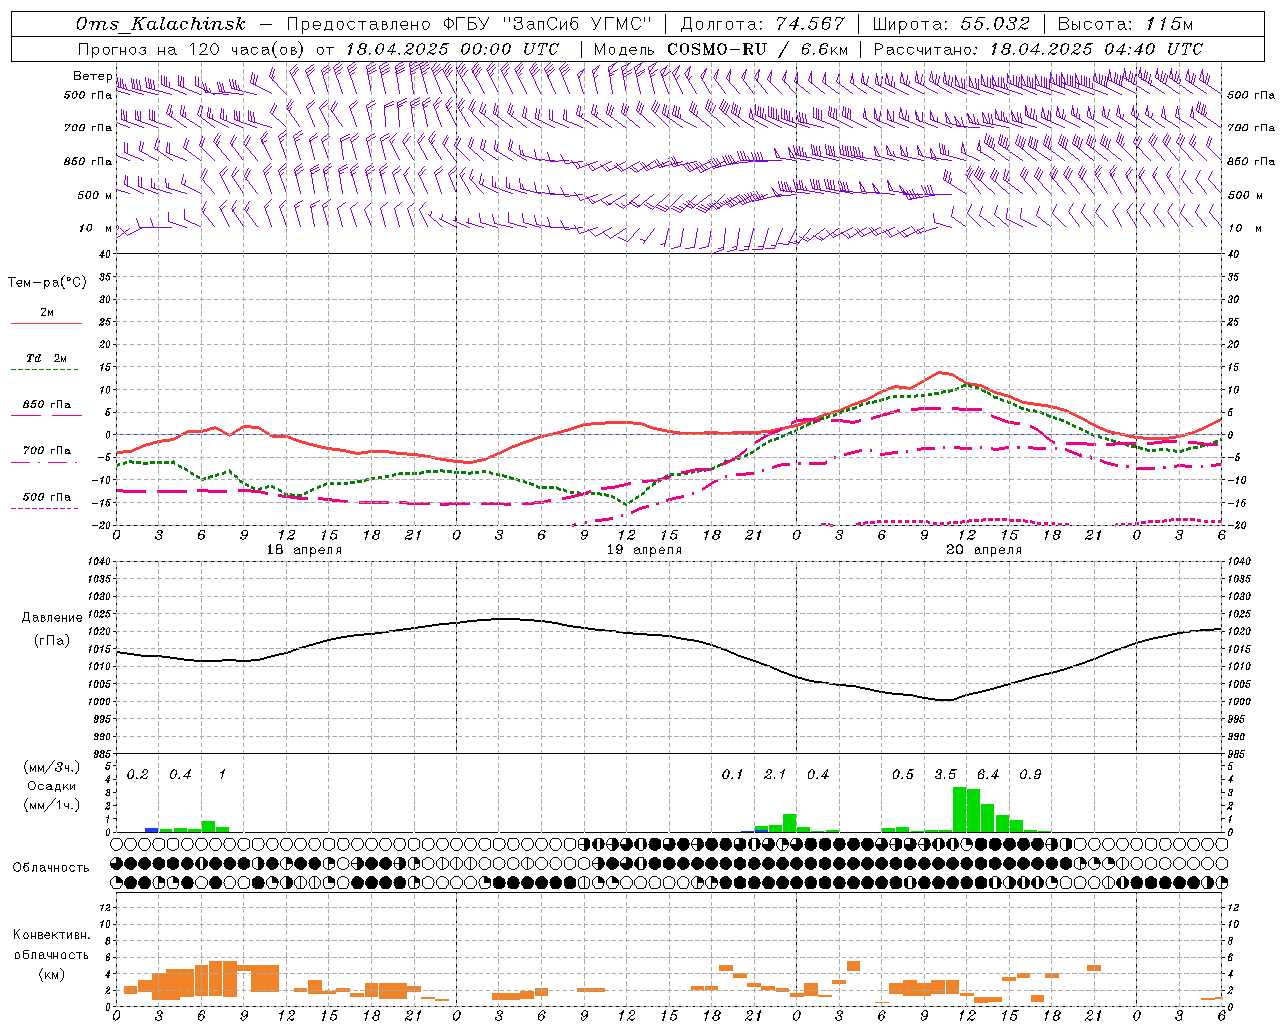Image resolution: width=1280 pixels, height=1024 pixels.
Task: Click the 'Долгота: 74.567' value
Action: (x=762, y=24)
